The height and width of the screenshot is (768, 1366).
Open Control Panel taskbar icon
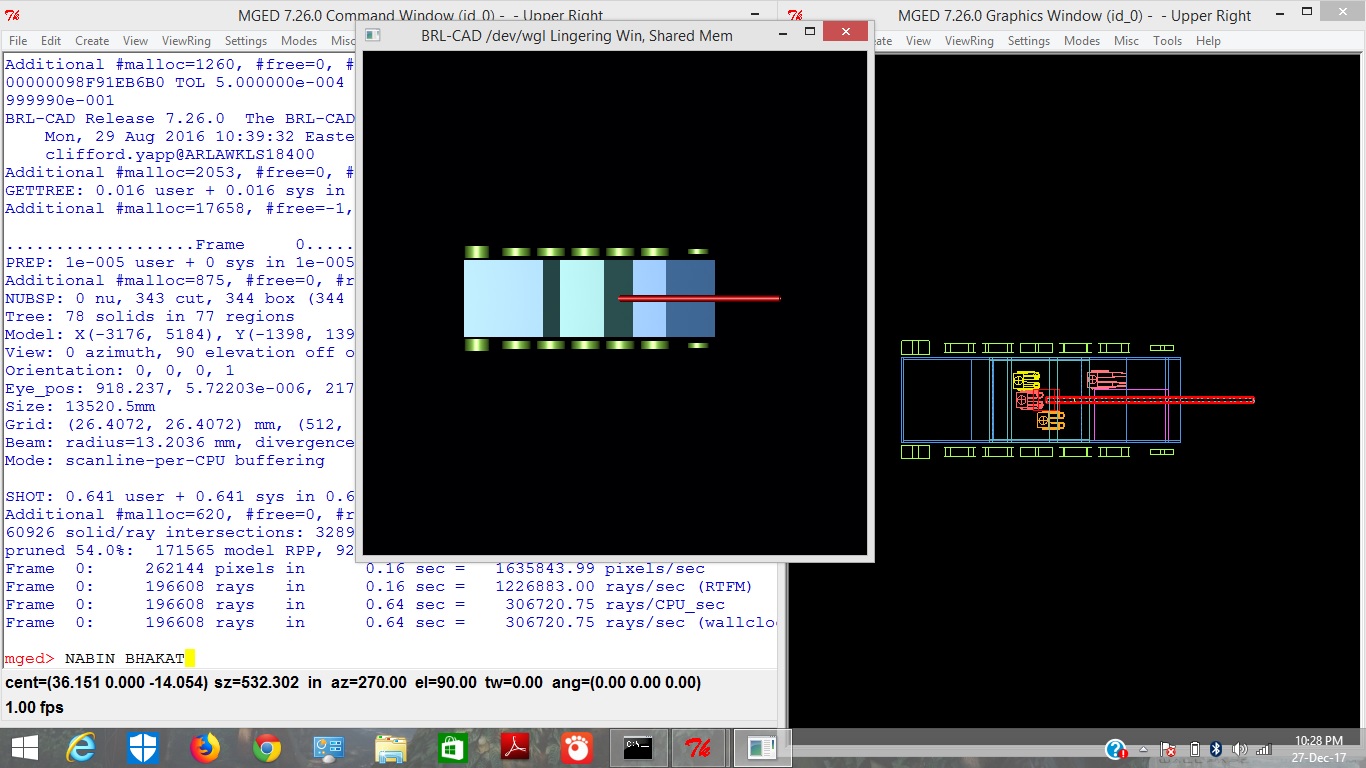(329, 747)
